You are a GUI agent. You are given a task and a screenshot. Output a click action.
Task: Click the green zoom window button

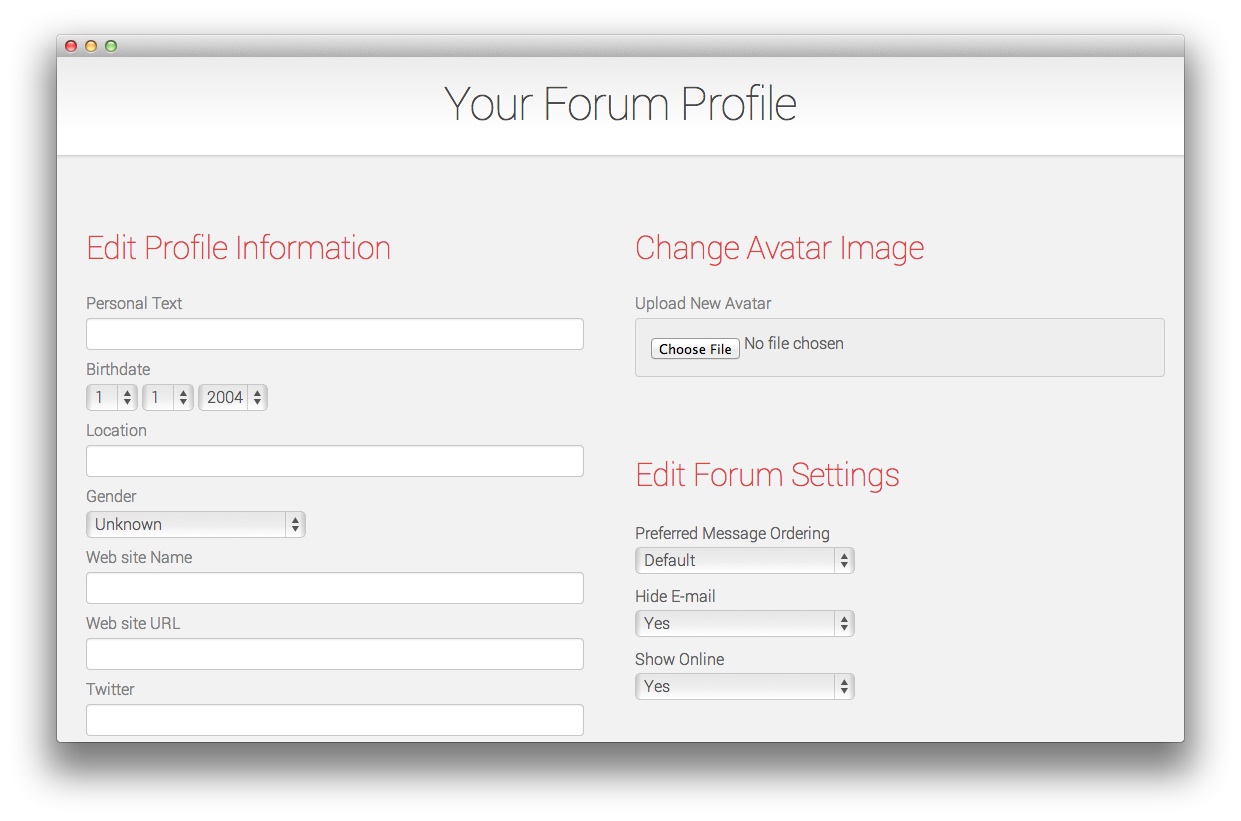(111, 46)
